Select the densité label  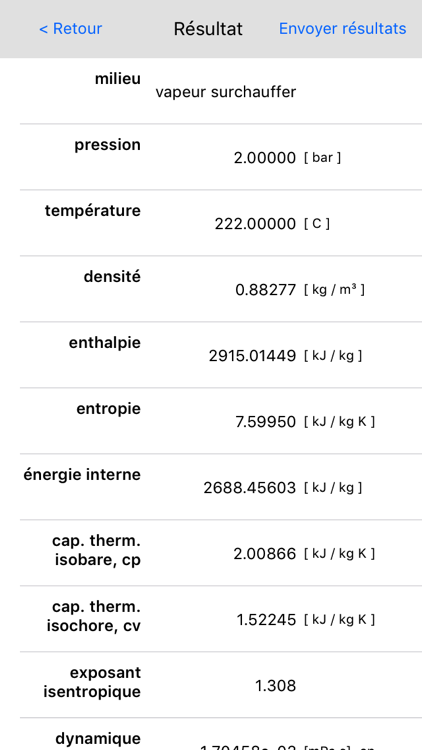click(112, 276)
